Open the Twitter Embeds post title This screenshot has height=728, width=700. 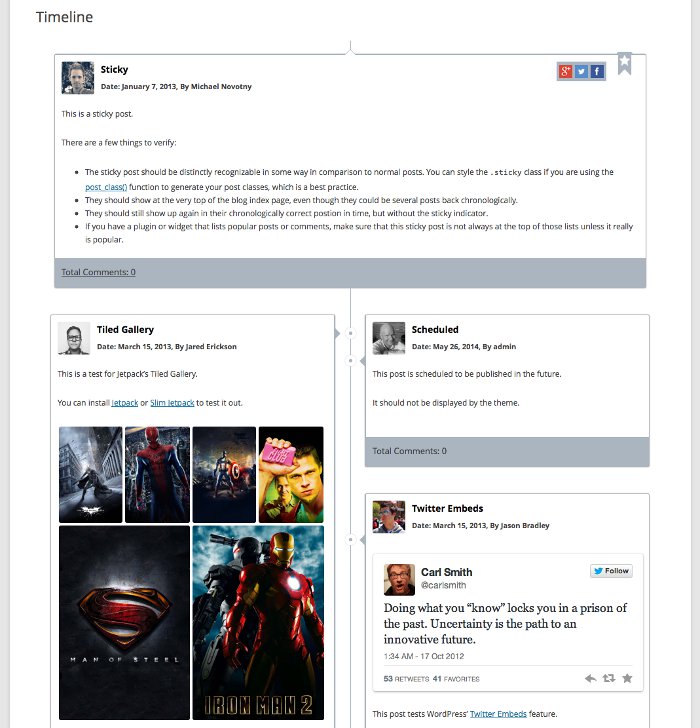447,508
